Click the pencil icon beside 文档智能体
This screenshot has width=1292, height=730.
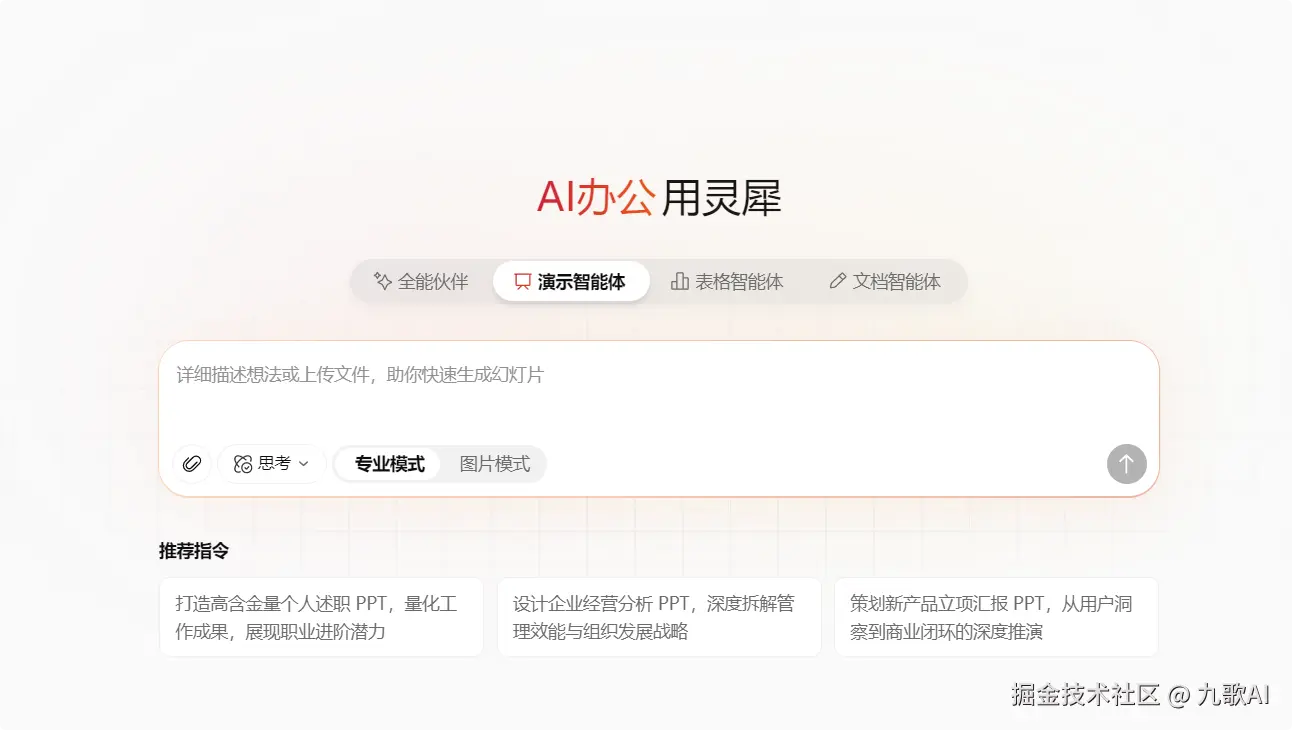(838, 281)
